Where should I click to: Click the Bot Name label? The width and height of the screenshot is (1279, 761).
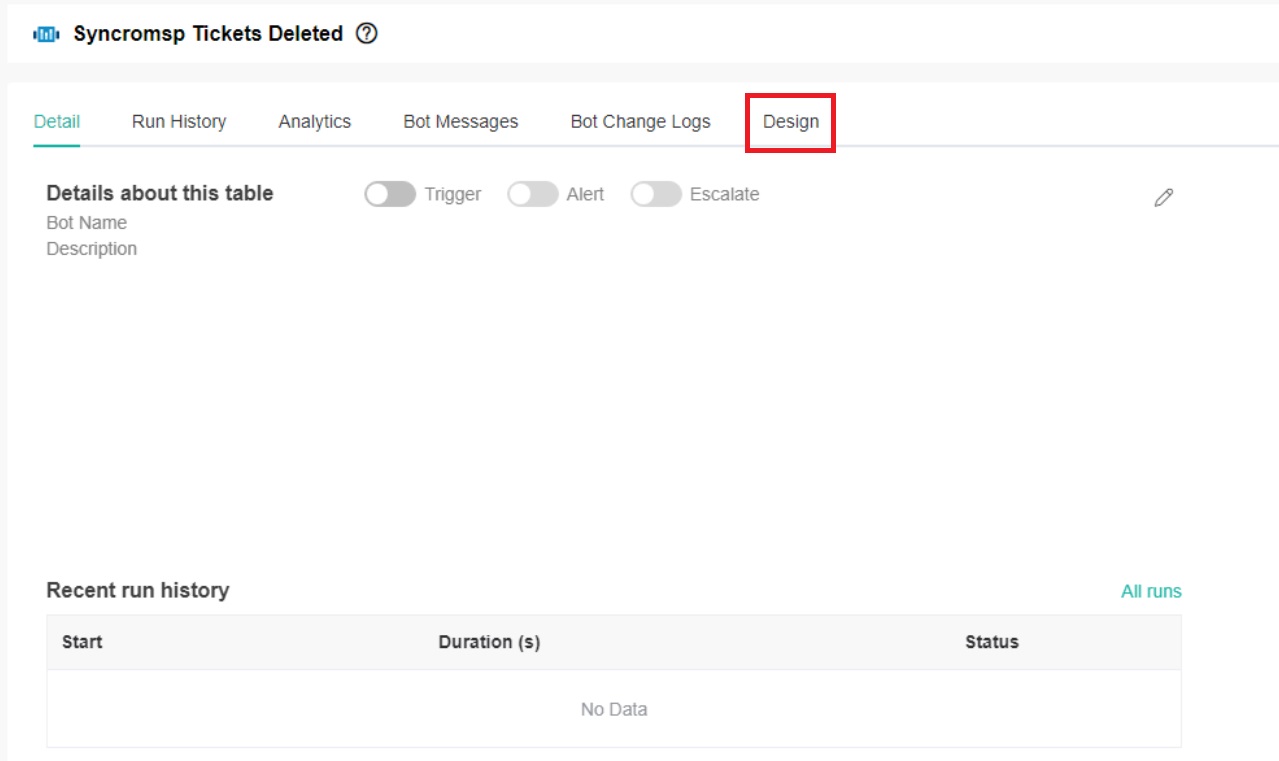point(86,222)
